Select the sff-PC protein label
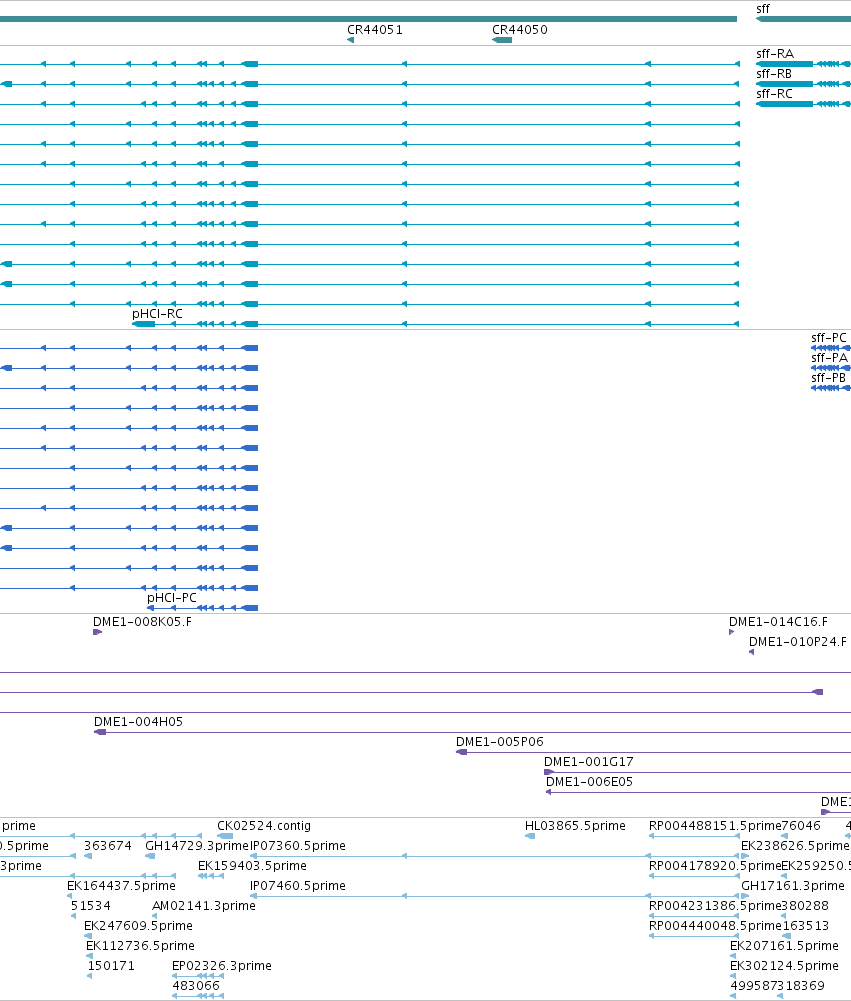Screen dimensions: 851x1001 (829, 338)
